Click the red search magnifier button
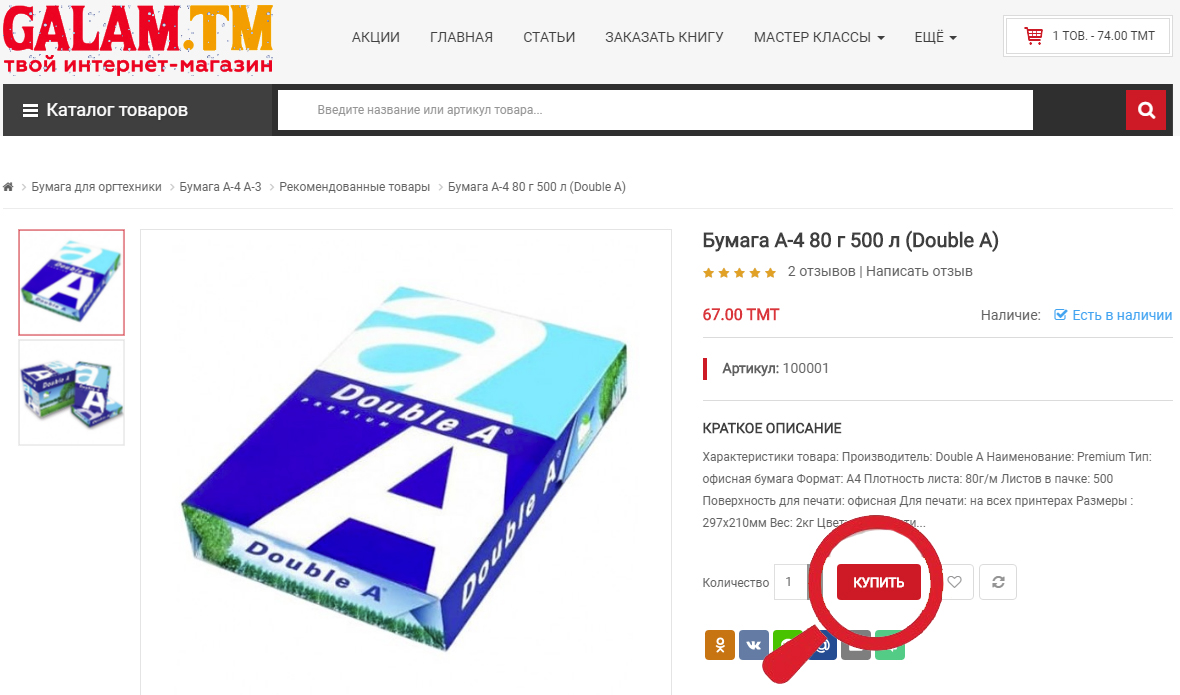Screen dimensions: 1180x695 [x=1145, y=110]
